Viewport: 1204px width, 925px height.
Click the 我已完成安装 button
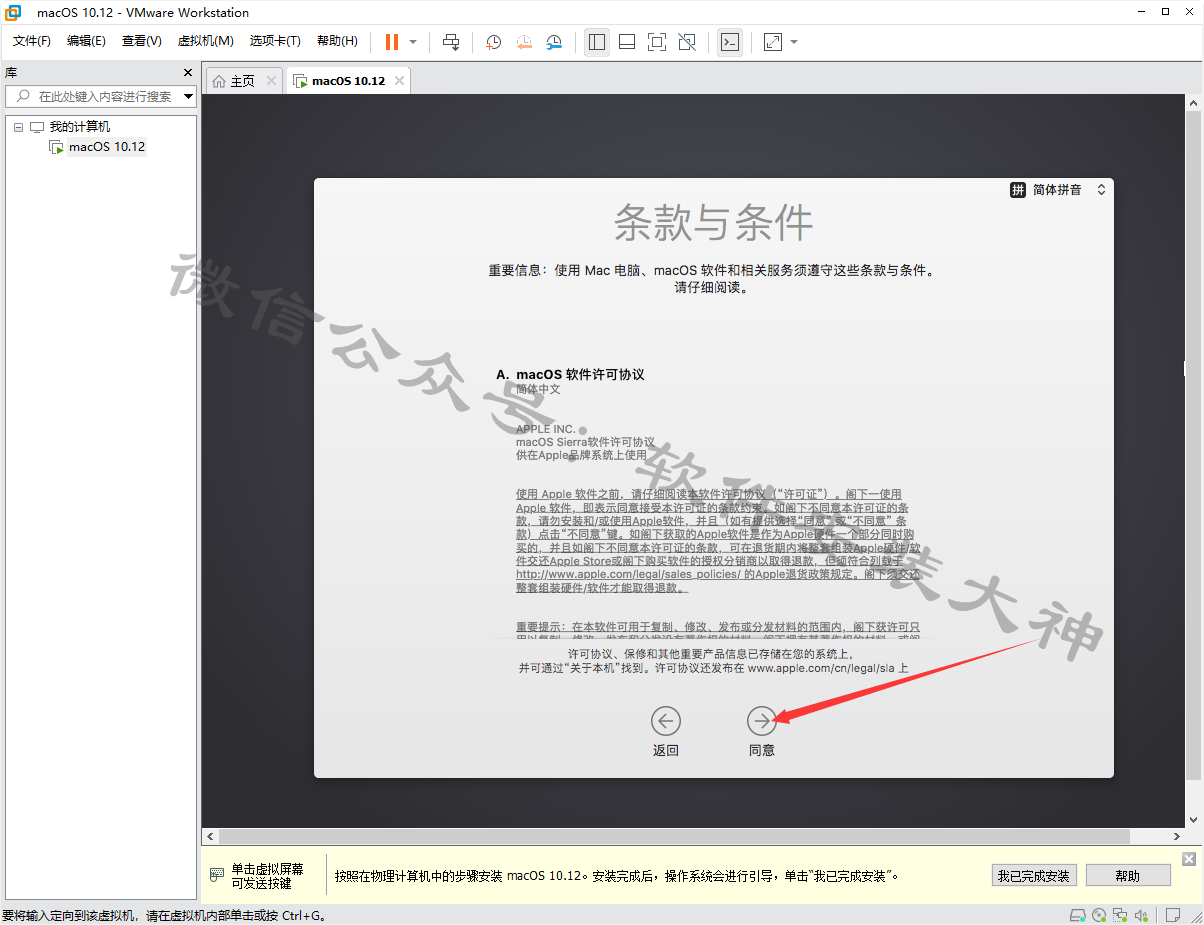pos(1034,876)
